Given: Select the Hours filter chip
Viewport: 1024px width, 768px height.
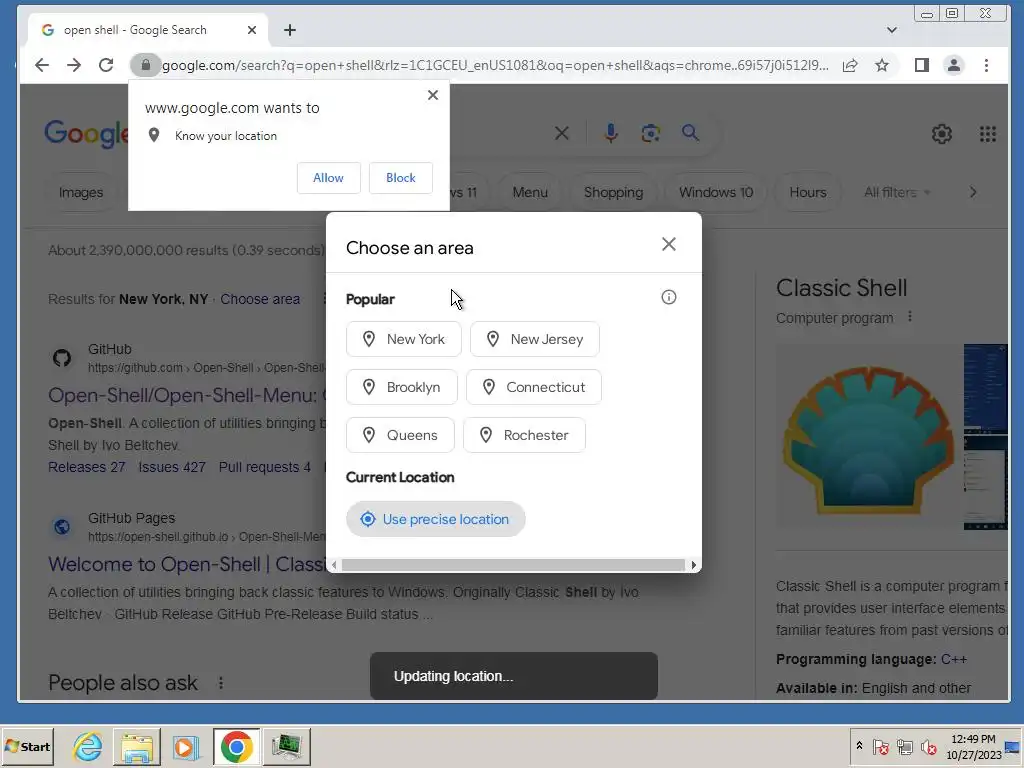Looking at the screenshot, I should 808,193.
